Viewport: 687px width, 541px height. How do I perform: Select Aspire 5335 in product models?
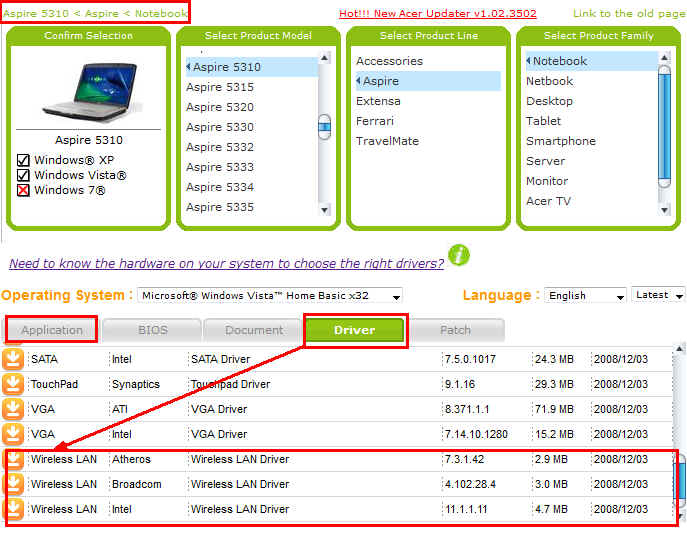click(x=220, y=207)
